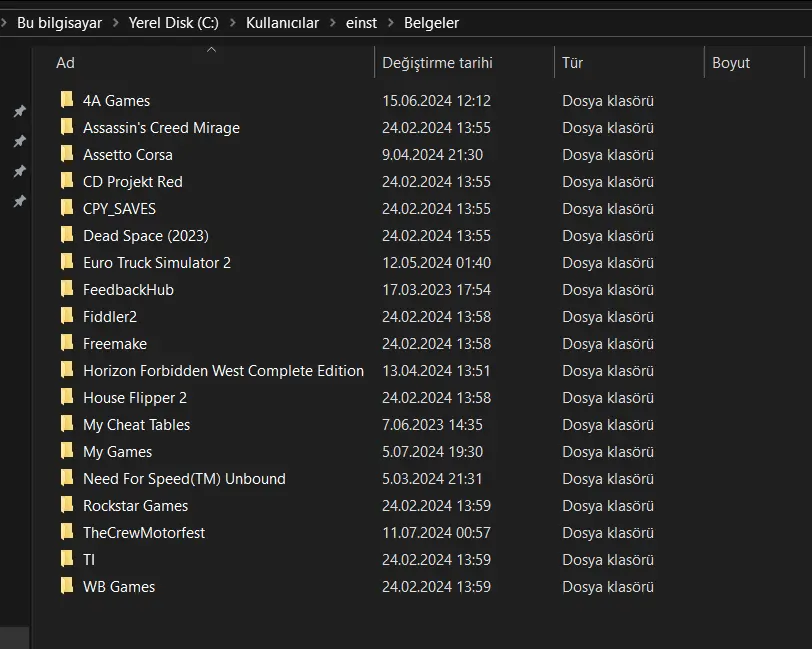This screenshot has height=649, width=812.
Task: Click the FeedbackHub folder icon
Action: click(67, 289)
